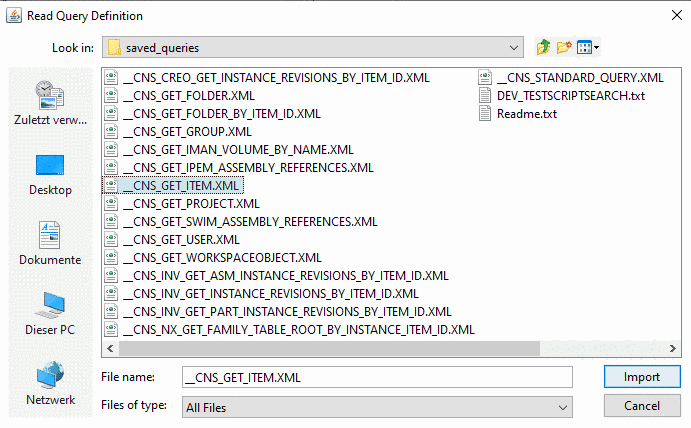Viewport: 691px width, 428px height.
Task: Pick __CNS_GET_GROUP.XML in the file list
Action: click(187, 131)
